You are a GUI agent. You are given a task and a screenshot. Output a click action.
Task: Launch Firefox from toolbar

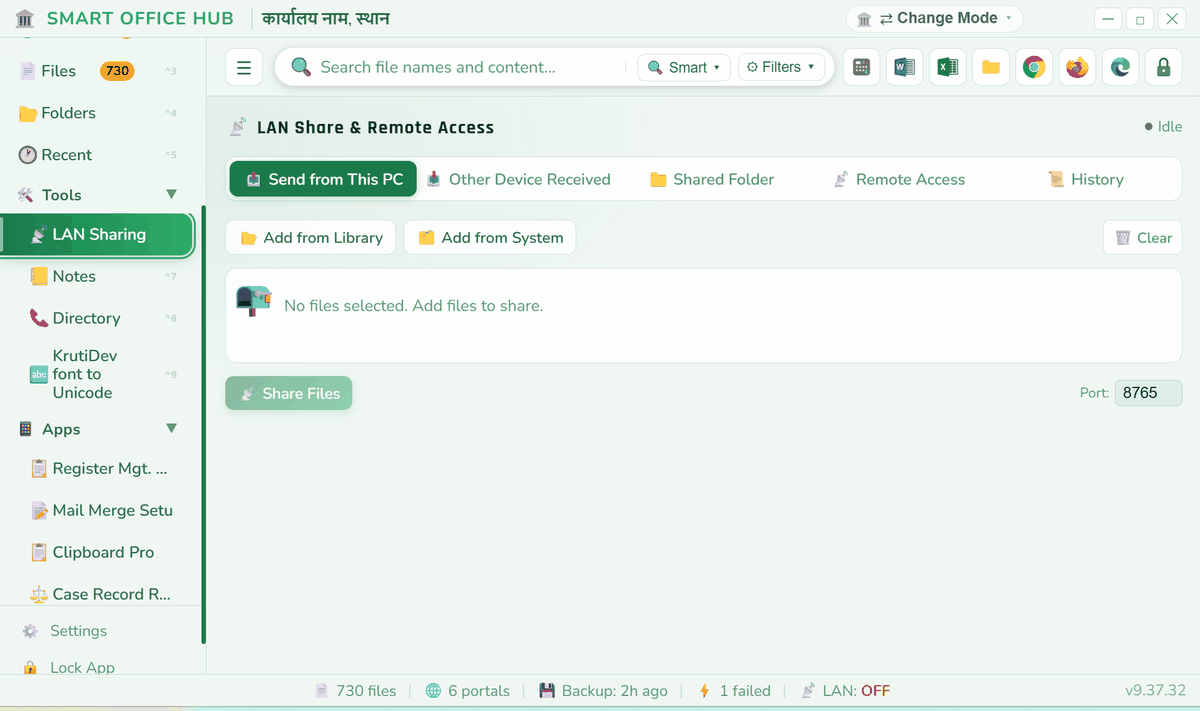coord(1077,67)
